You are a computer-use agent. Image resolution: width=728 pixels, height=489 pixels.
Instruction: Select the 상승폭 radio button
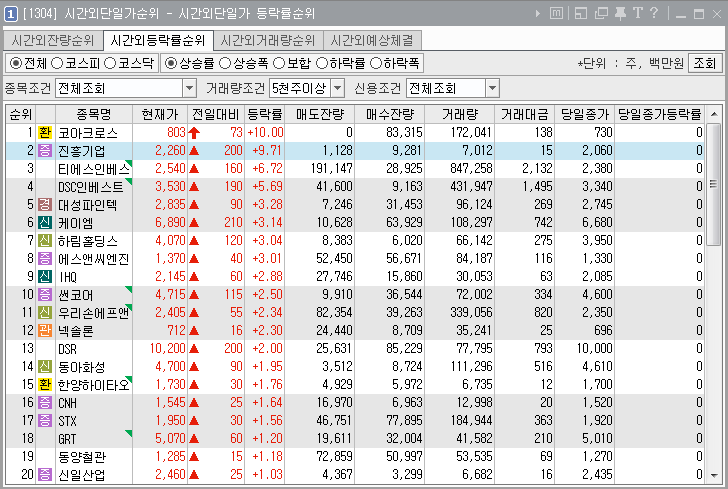point(225,63)
